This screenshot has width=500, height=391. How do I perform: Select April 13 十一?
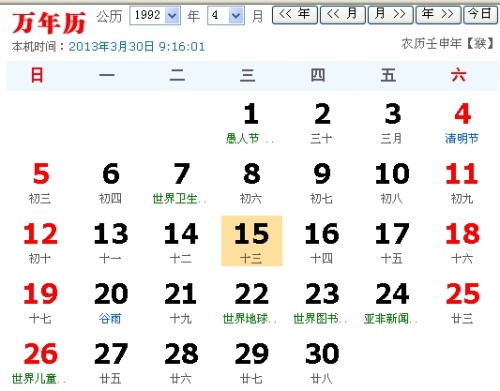[x=111, y=243]
